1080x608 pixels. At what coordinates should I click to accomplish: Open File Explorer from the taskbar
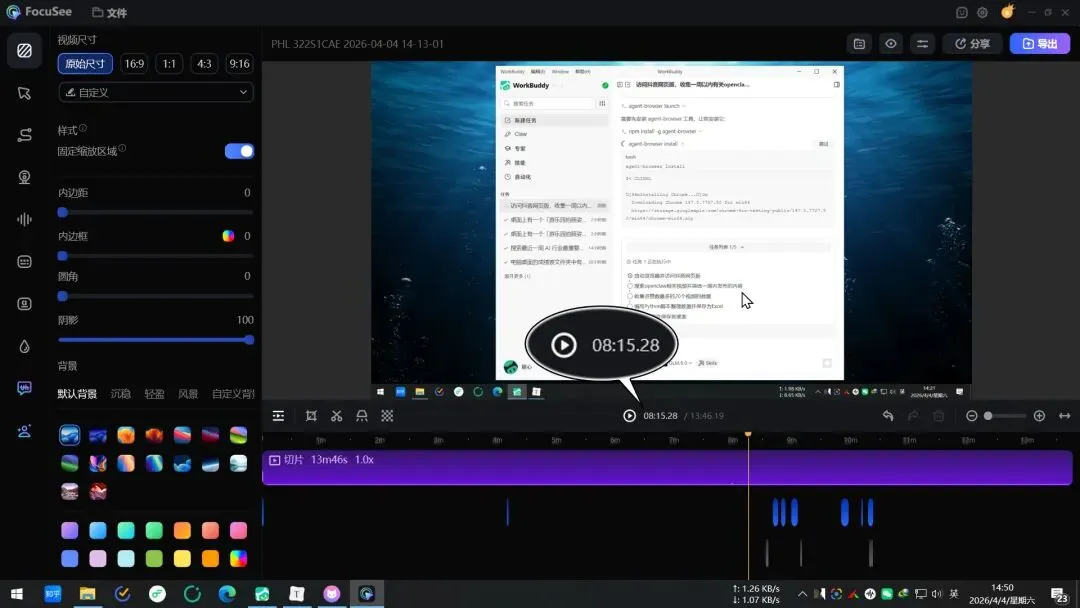coord(87,594)
